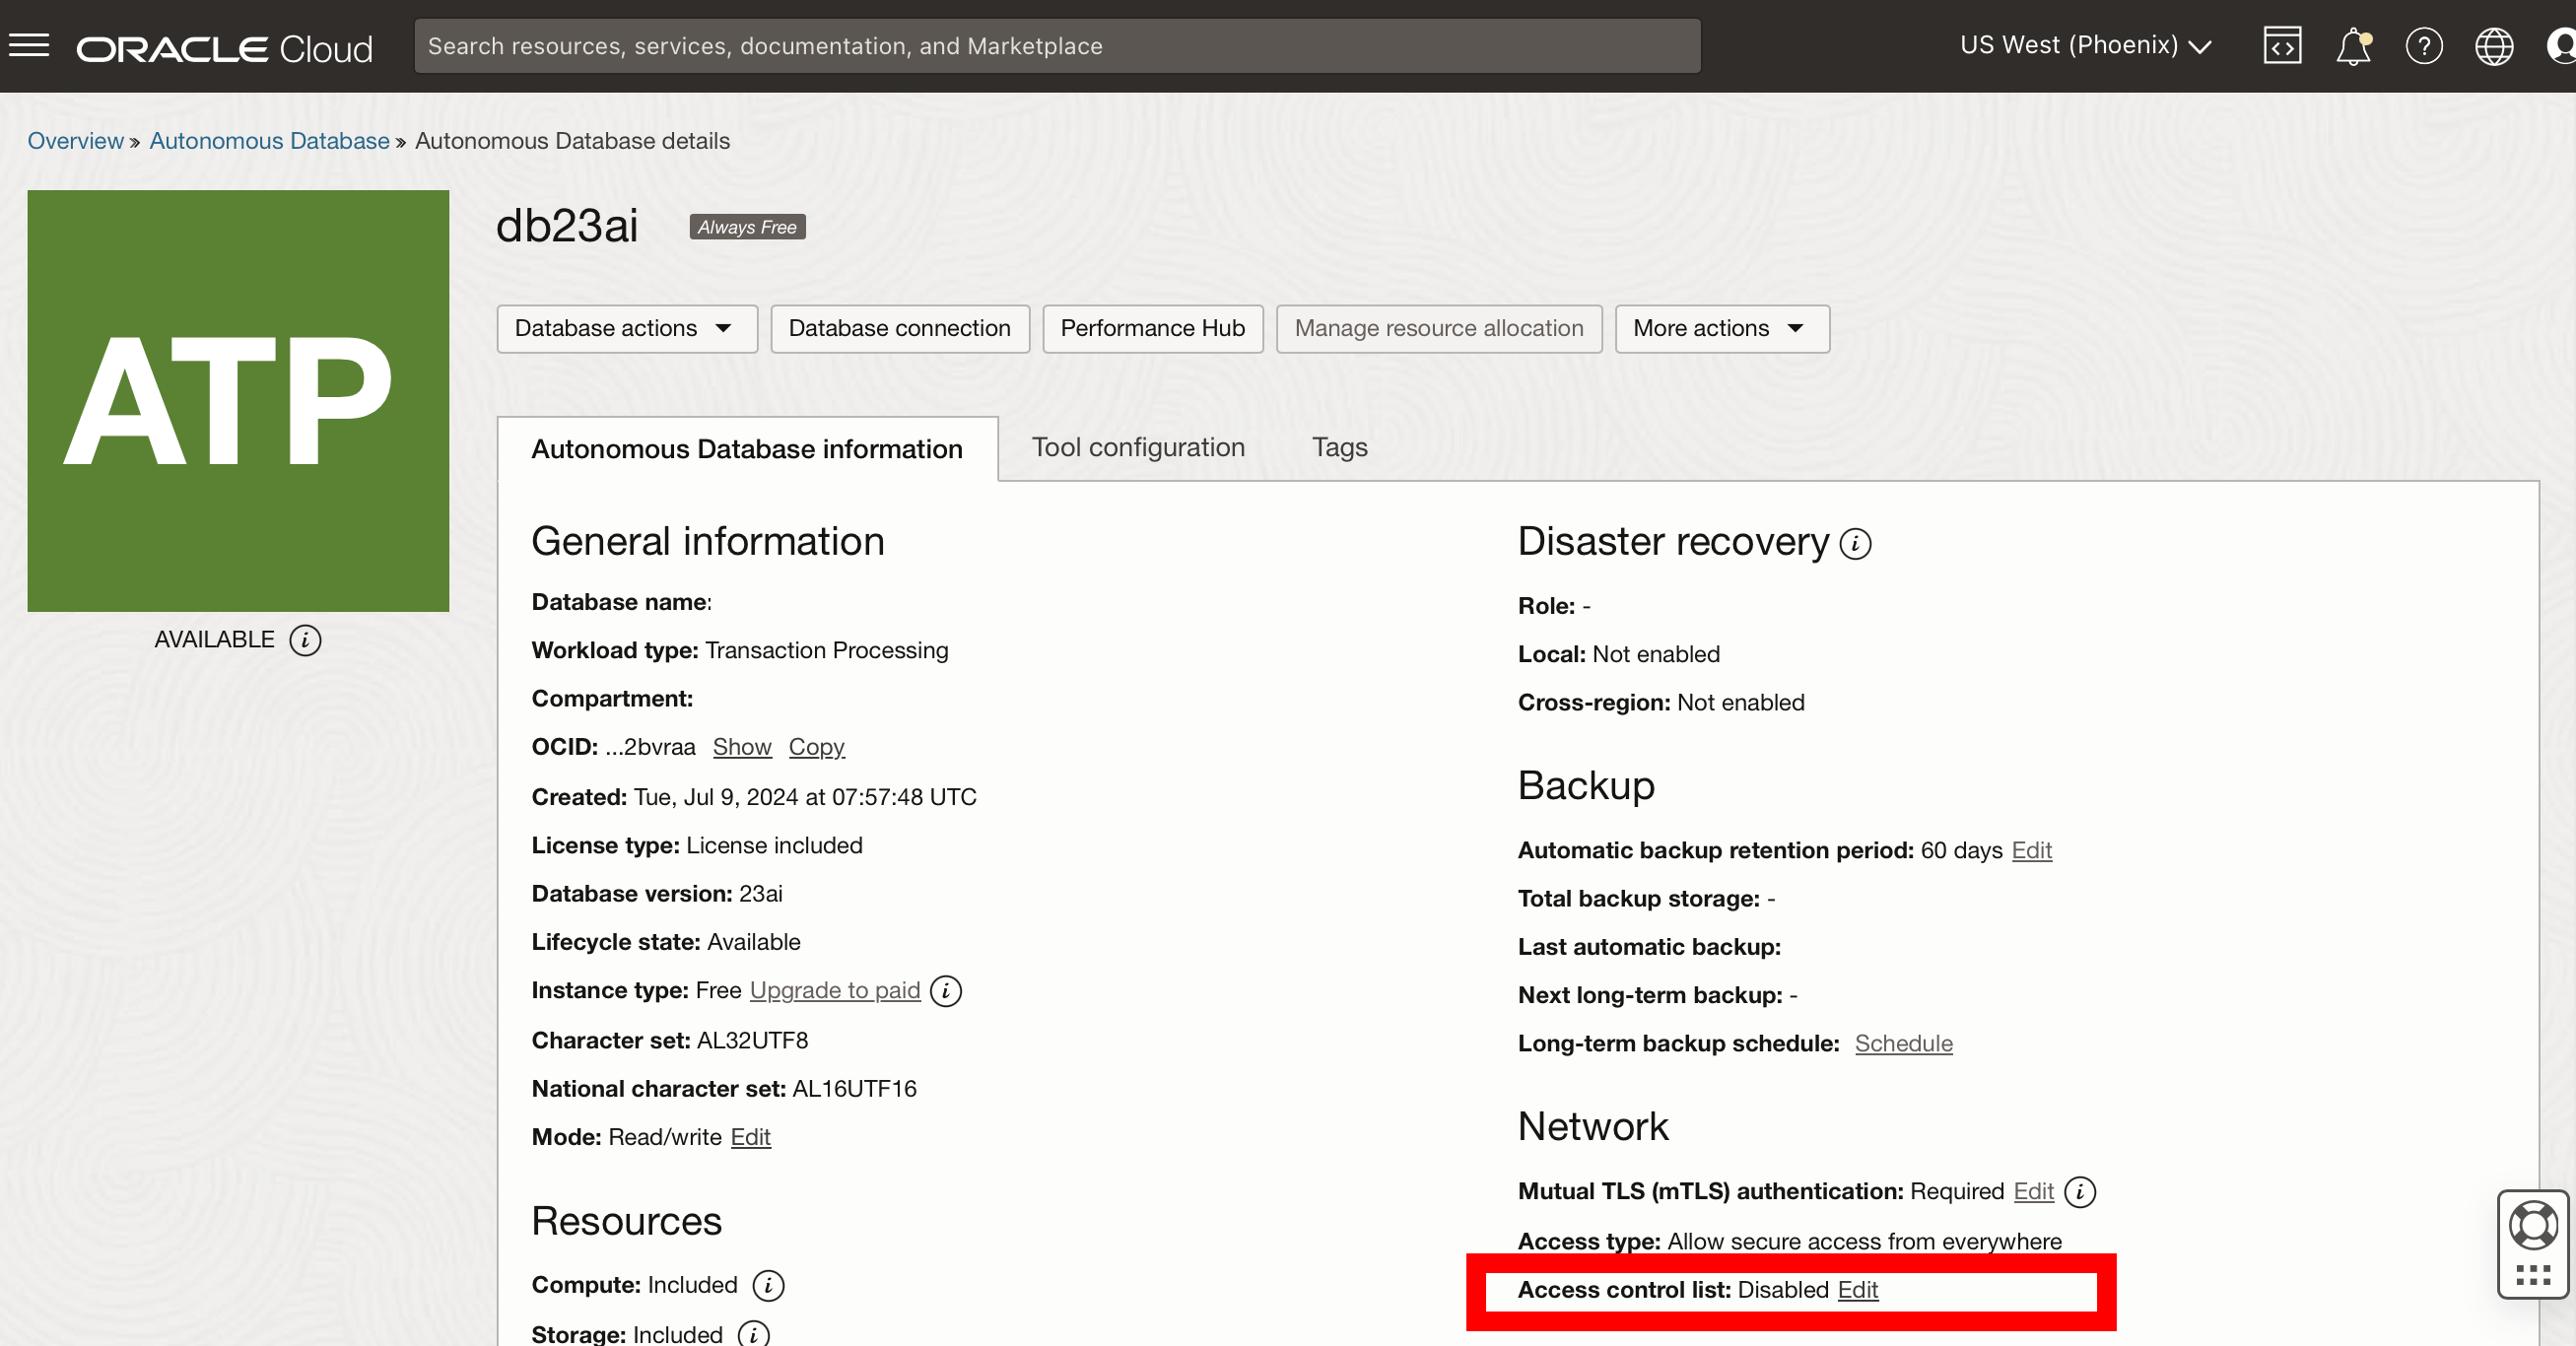
Task: Select the Autonomous Database information tab
Action: (x=747, y=449)
